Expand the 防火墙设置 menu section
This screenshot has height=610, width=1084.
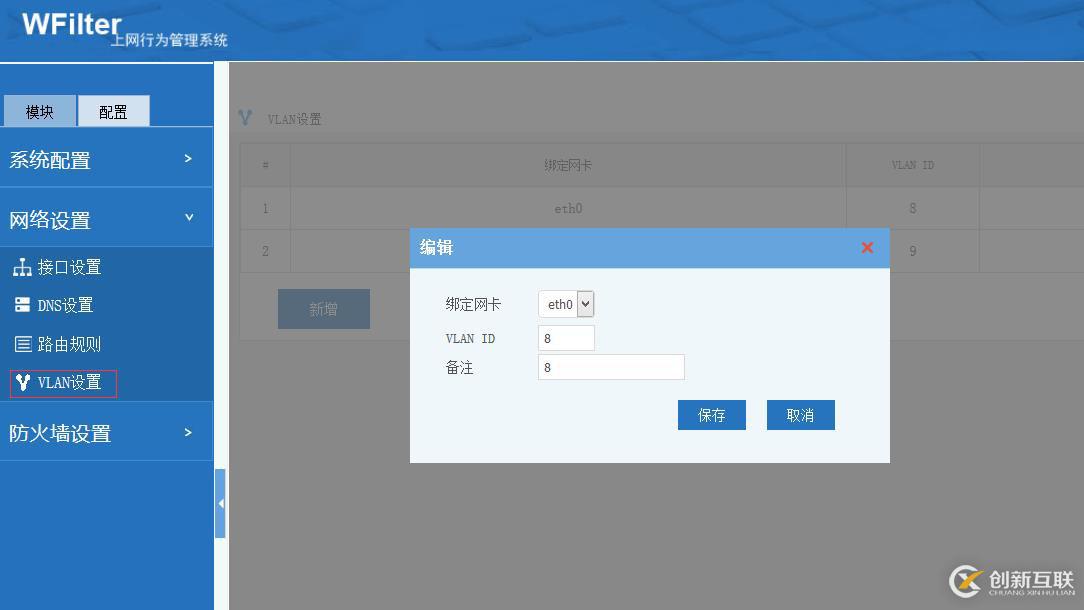click(x=106, y=433)
